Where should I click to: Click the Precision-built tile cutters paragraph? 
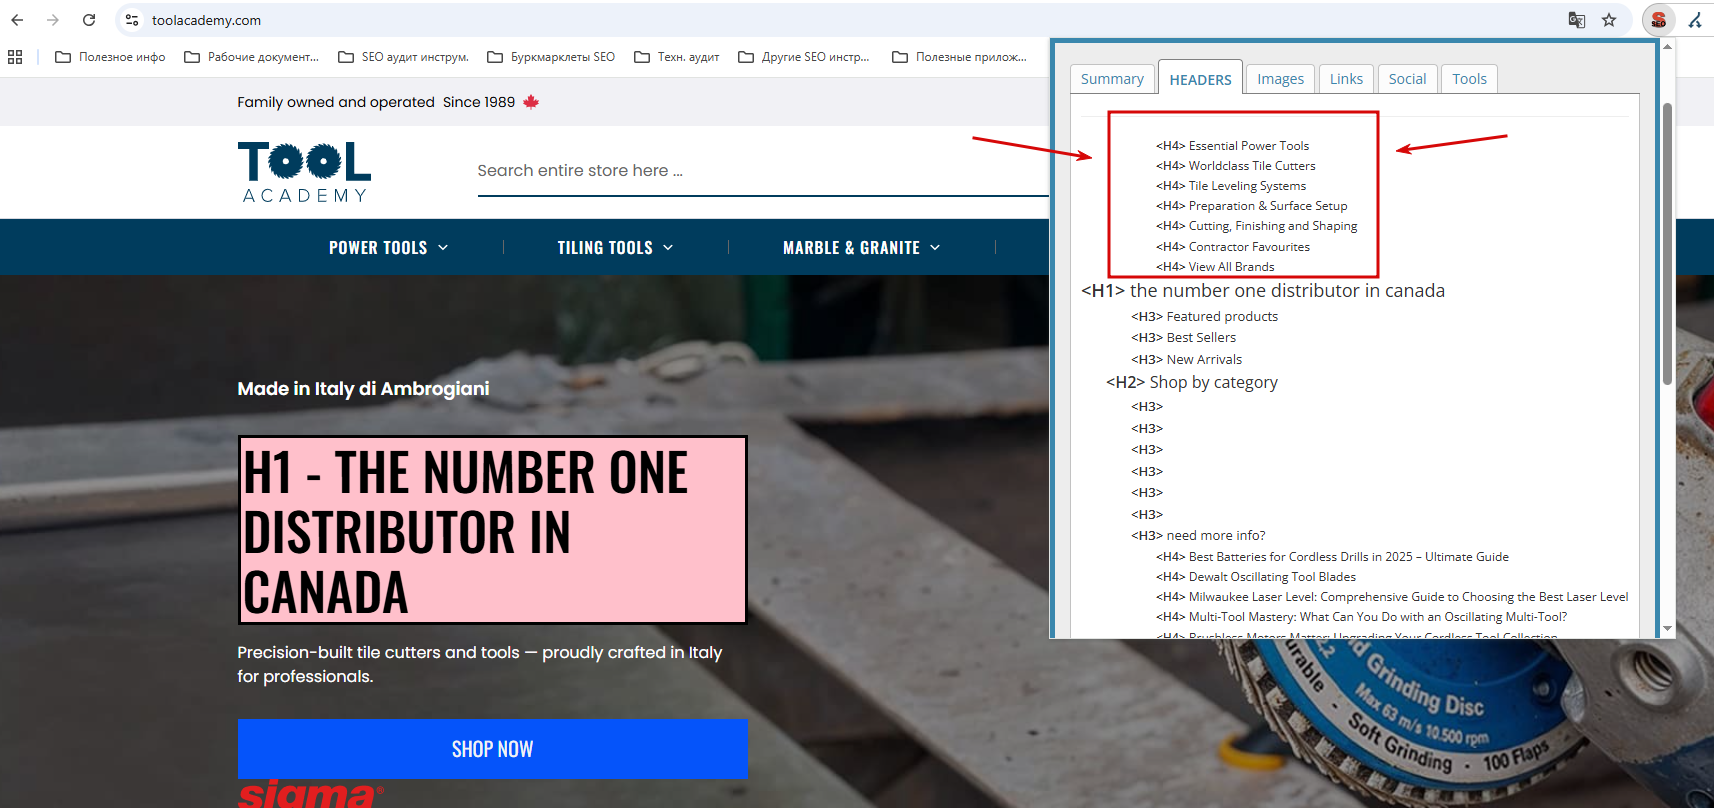tap(480, 664)
